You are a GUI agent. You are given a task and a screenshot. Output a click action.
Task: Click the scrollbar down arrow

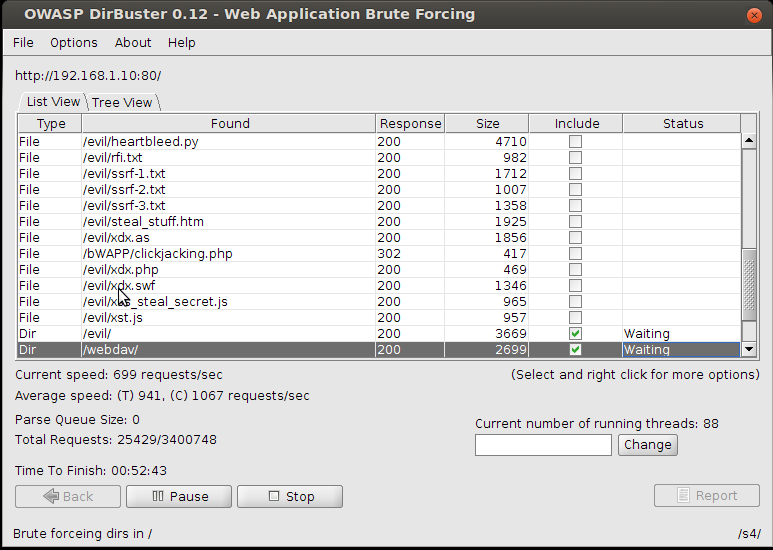point(748,350)
